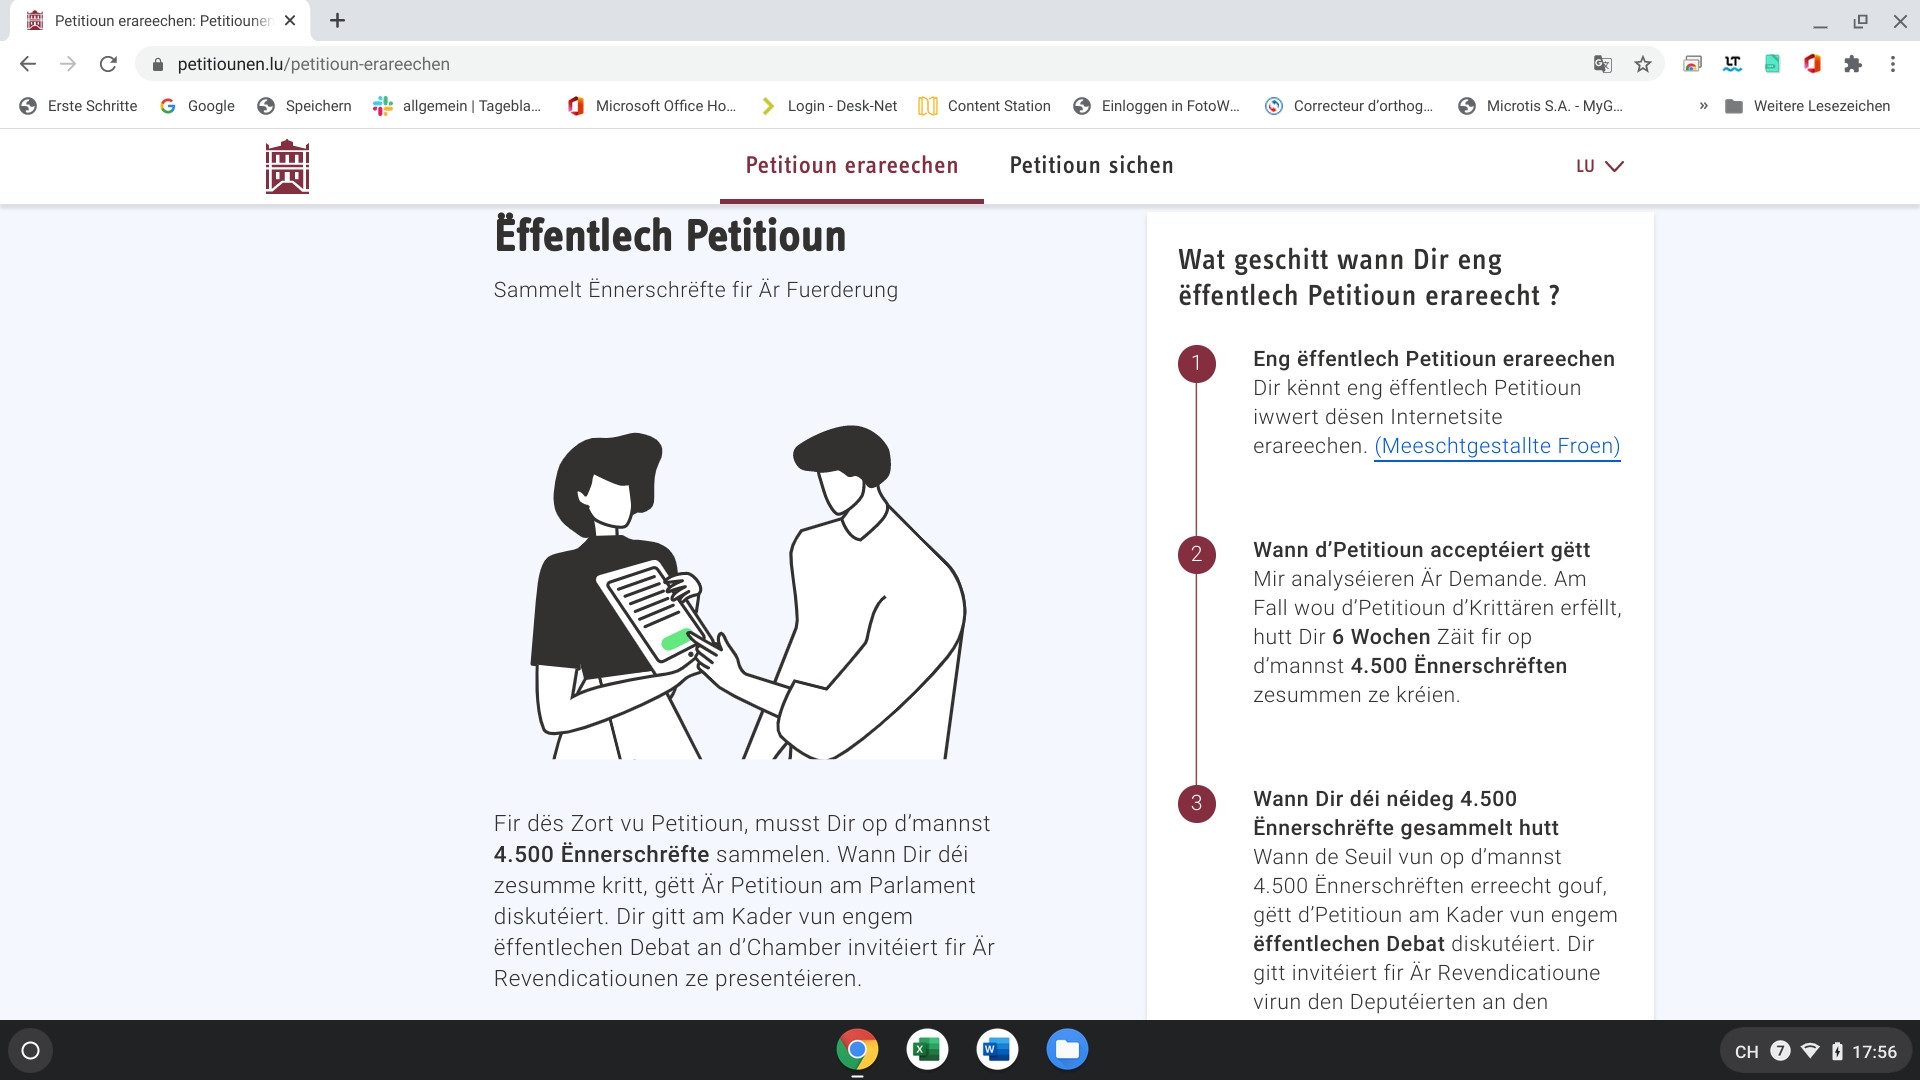Select the Petitioun erareechen tab
Image resolution: width=1920 pixels, height=1080 pixels.
pyautogui.click(x=851, y=166)
